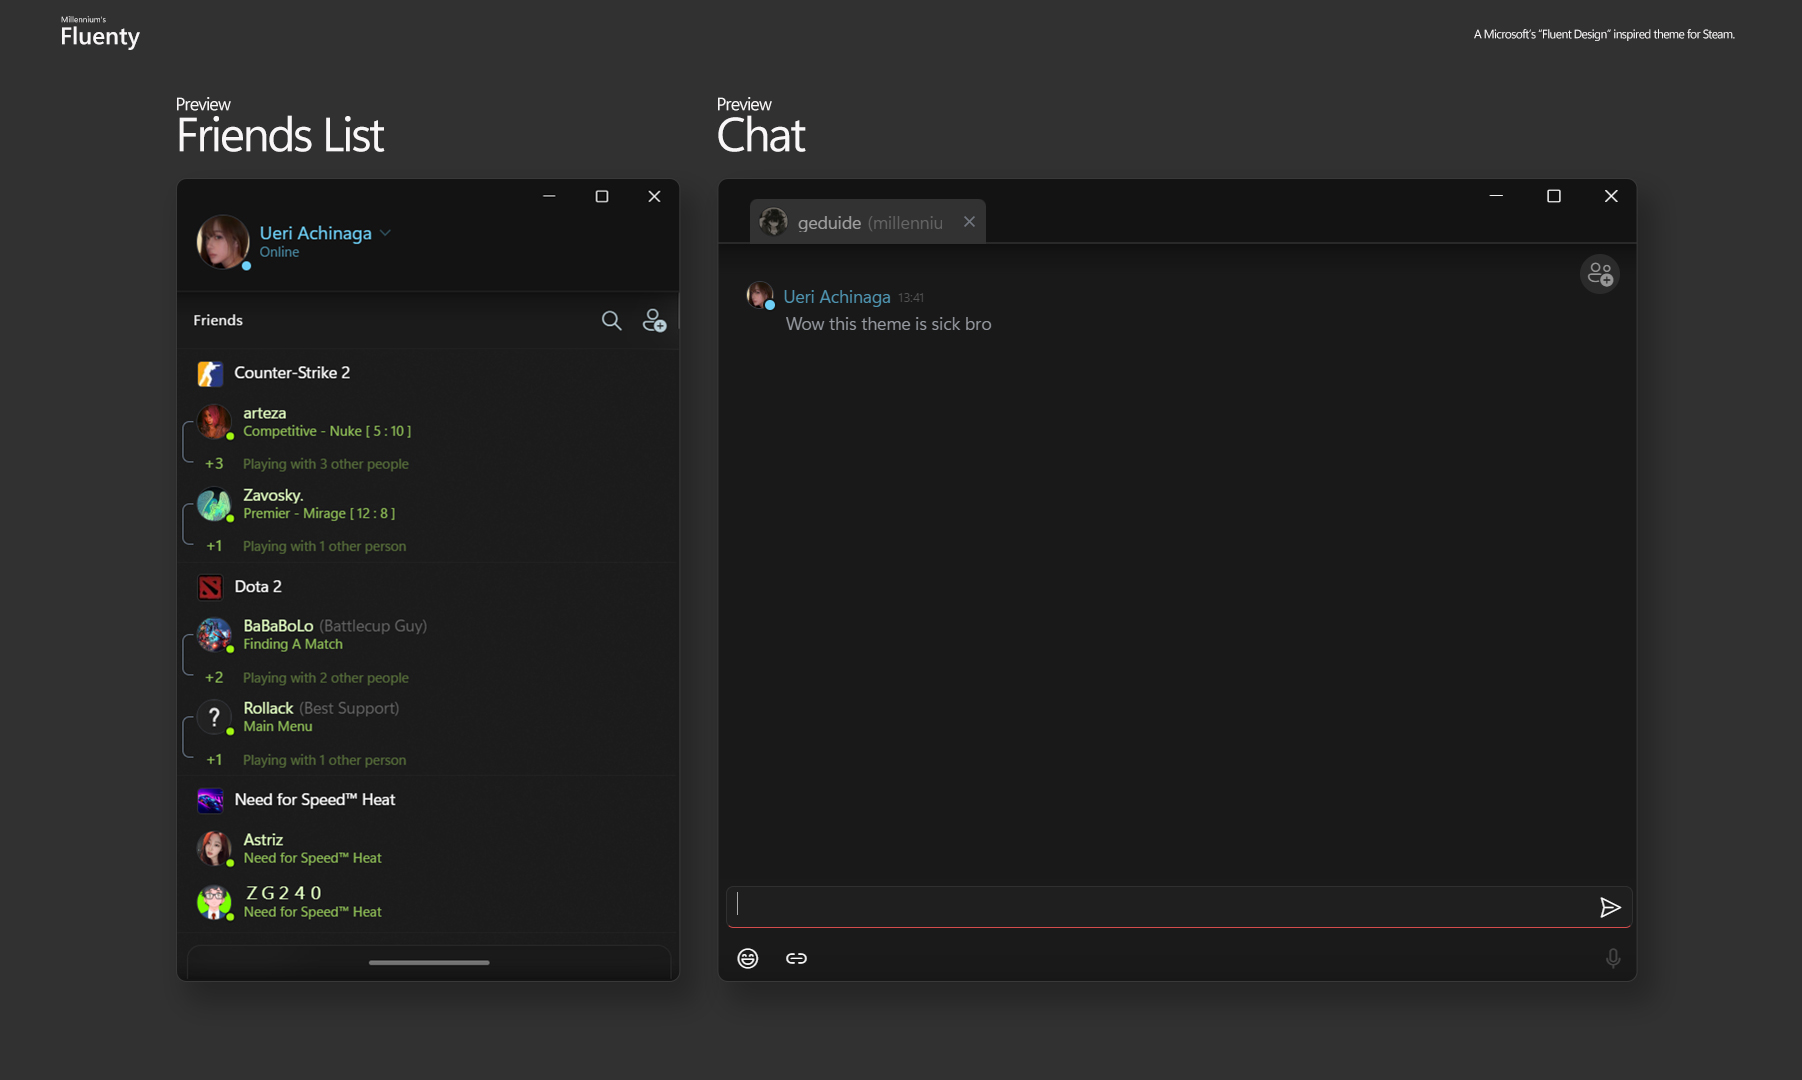
Task: Minimize the Chat window
Action: pos(1496,196)
